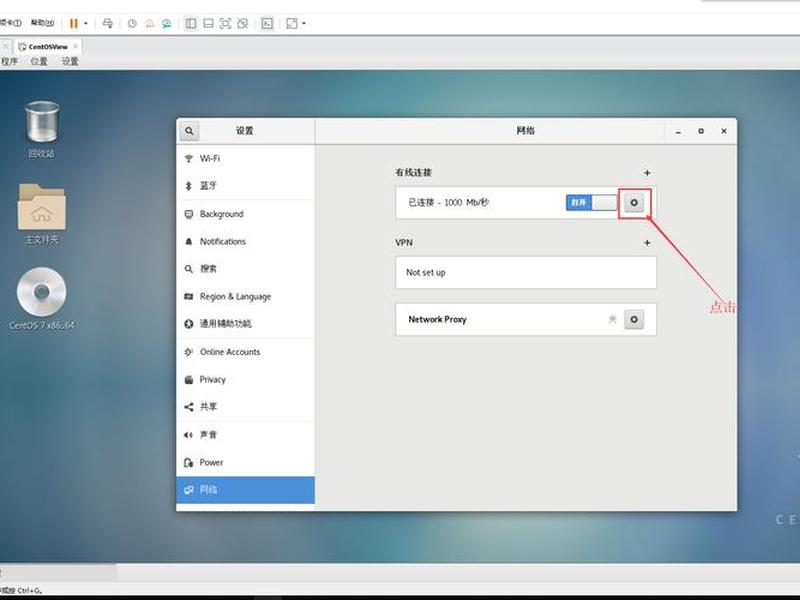Open Privacy in the settings sidebar
Viewport: 800px width, 600px height.
point(245,380)
